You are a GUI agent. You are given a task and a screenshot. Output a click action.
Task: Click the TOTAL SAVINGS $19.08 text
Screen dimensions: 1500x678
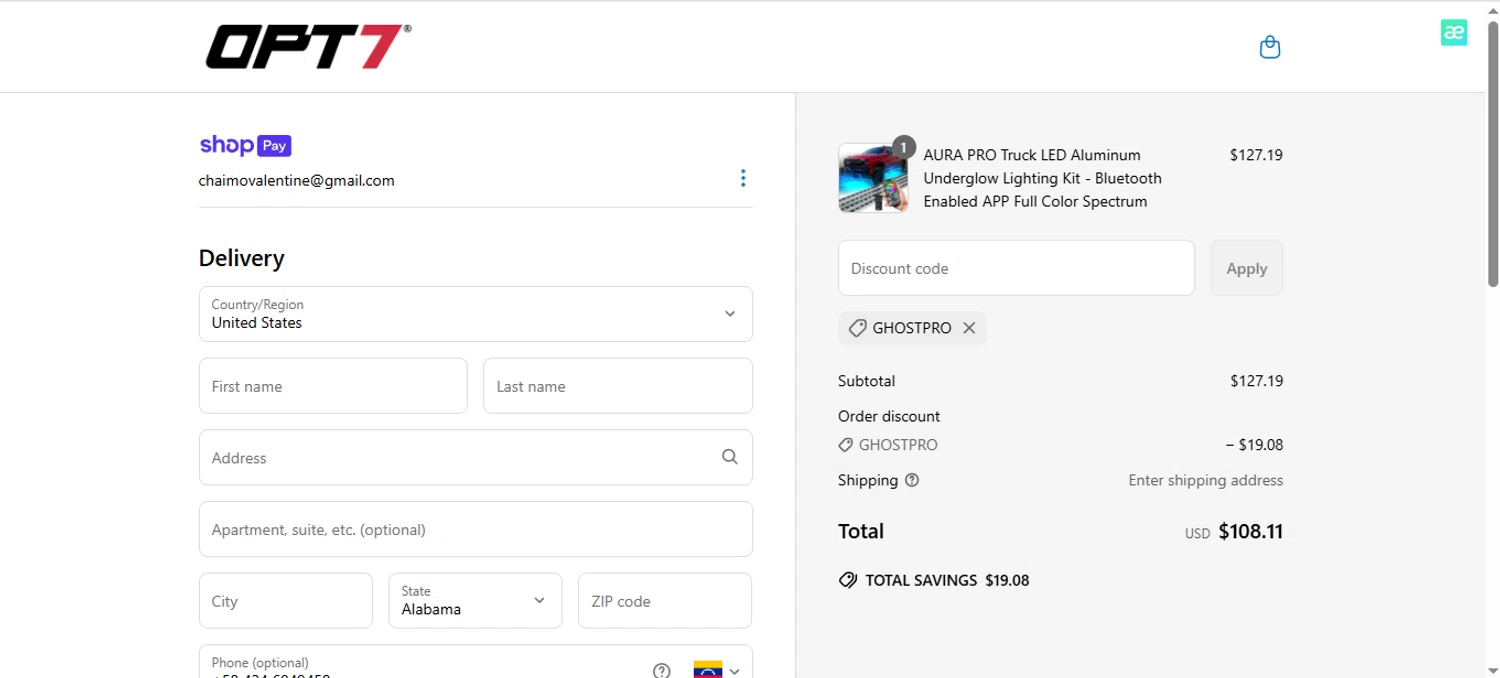(947, 580)
